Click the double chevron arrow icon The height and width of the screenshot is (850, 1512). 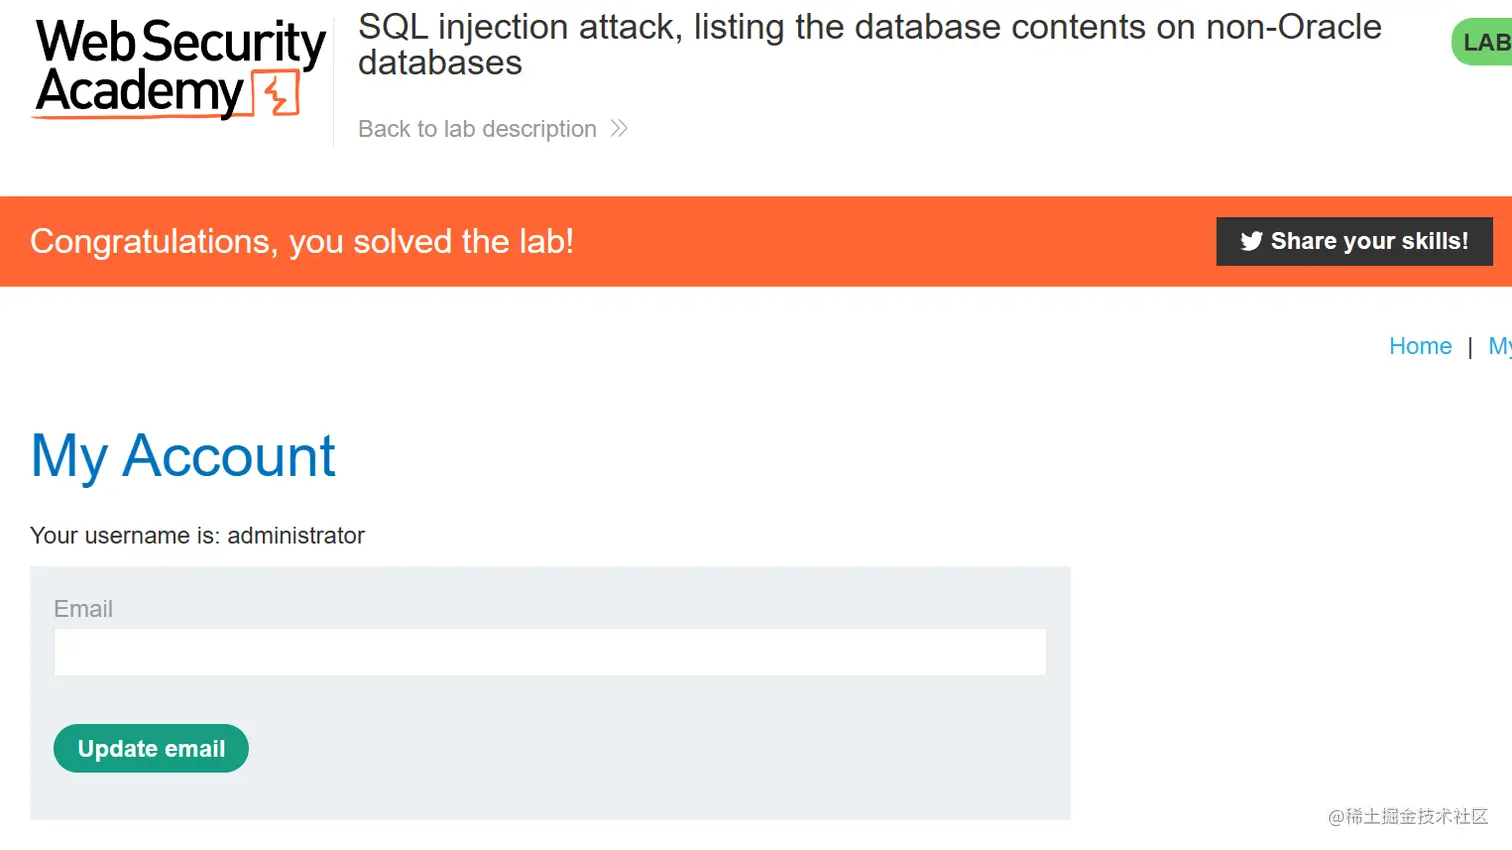tap(619, 128)
